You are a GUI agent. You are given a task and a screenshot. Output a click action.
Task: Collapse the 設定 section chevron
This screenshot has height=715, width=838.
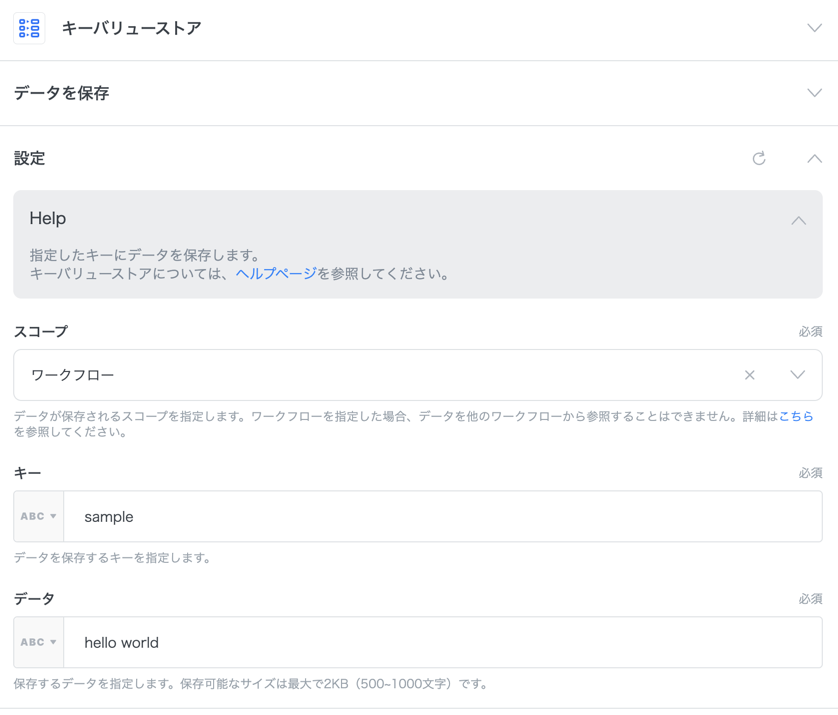814,158
